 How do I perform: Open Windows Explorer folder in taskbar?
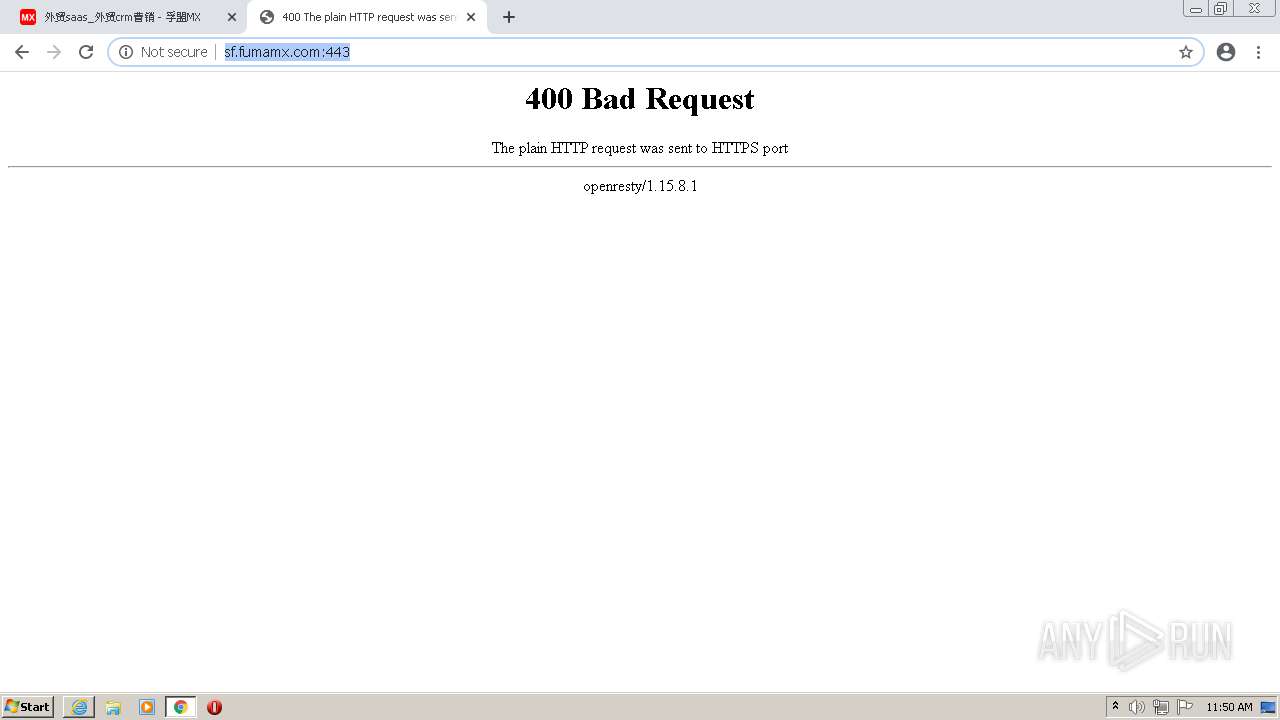(x=113, y=707)
